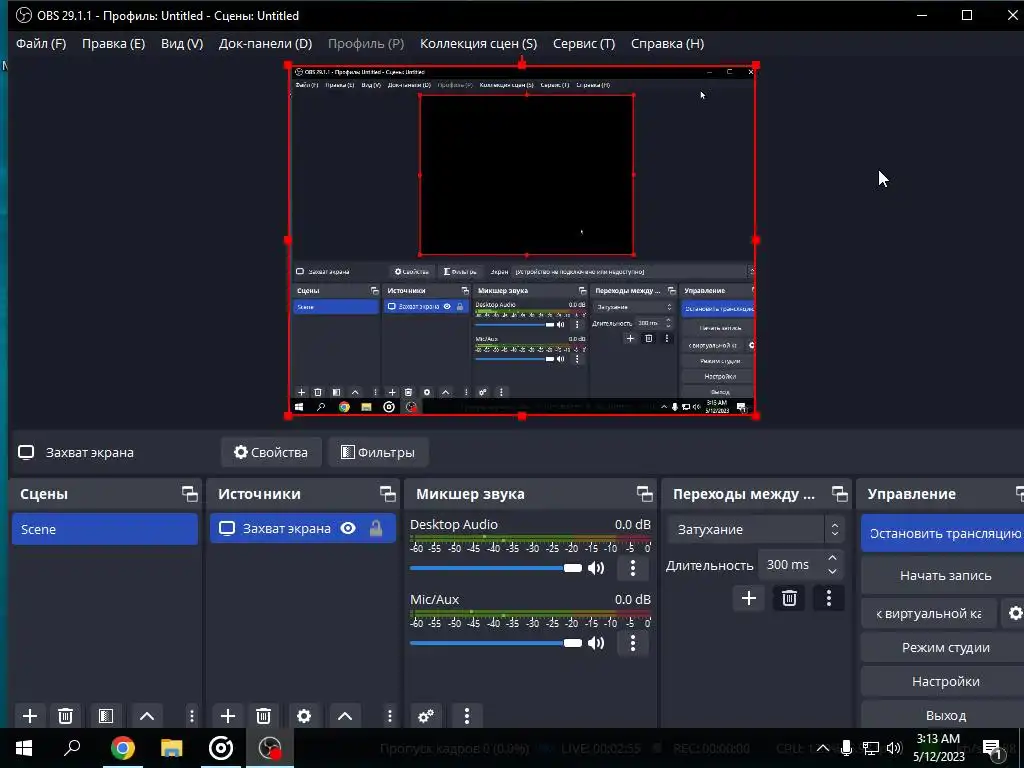This screenshot has width=1024, height=768.
Task: Open the Правка (E) menu
Action: (113, 44)
